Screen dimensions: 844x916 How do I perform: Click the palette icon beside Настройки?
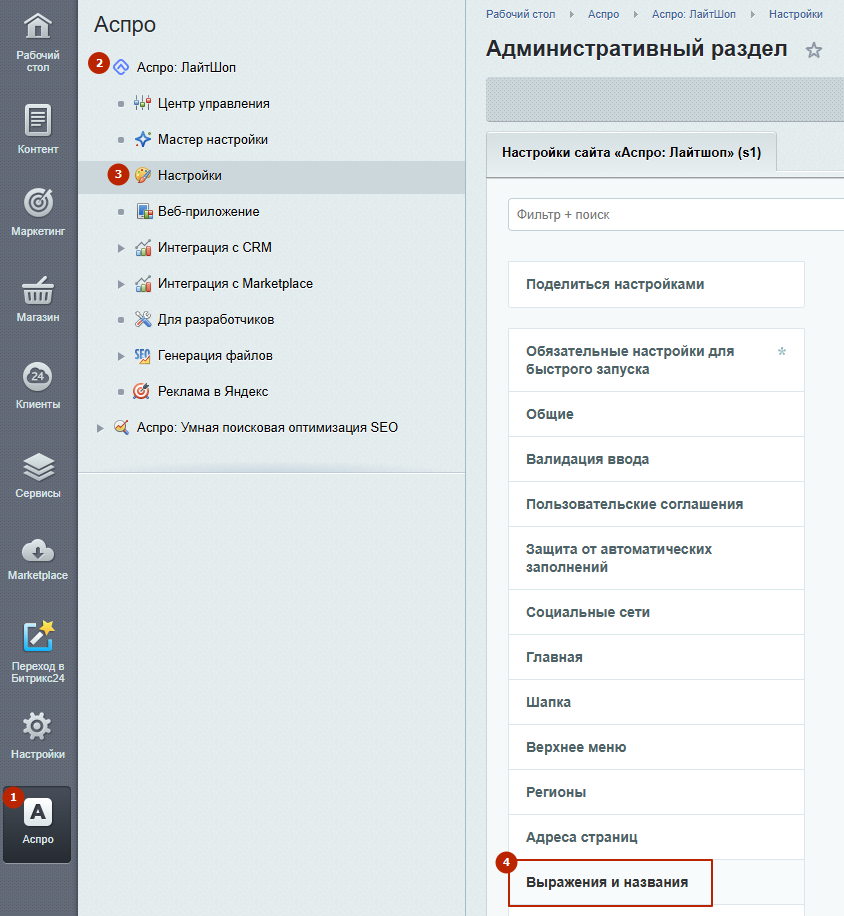click(x=143, y=175)
